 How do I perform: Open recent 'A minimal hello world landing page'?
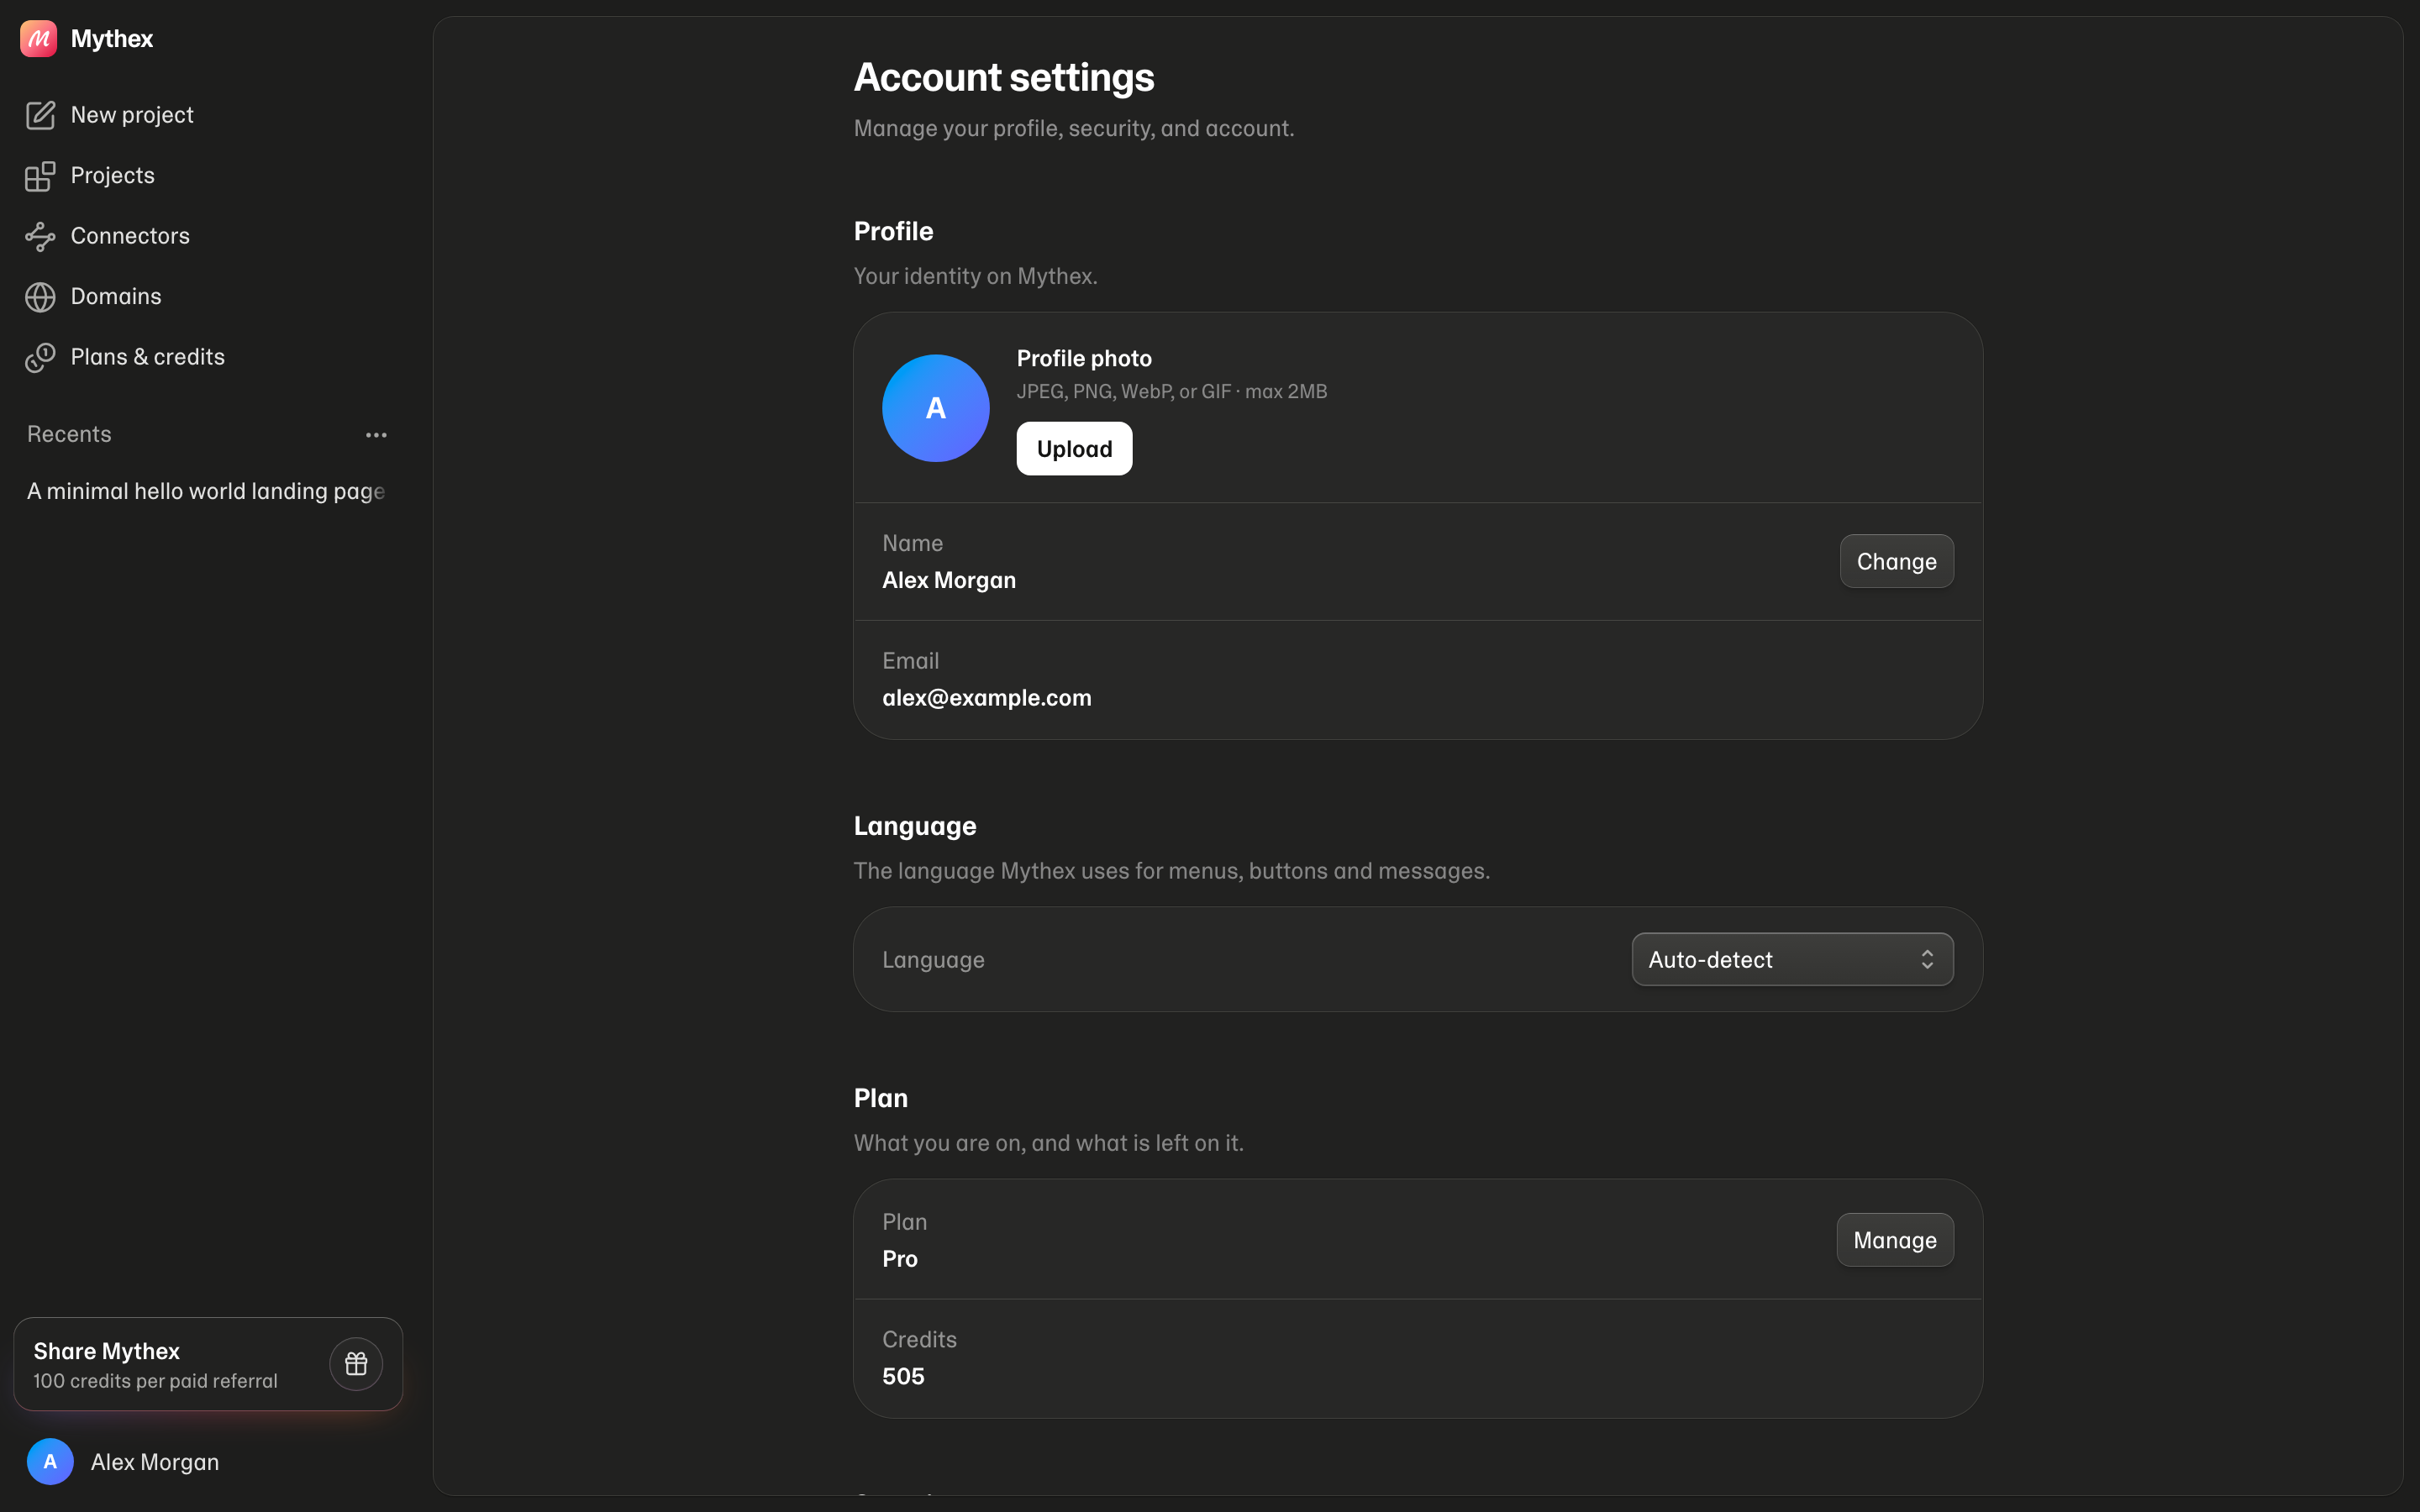pos(208,491)
